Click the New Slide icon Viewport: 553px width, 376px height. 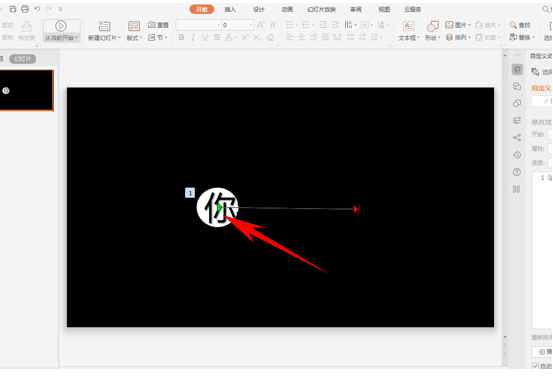click(104, 26)
